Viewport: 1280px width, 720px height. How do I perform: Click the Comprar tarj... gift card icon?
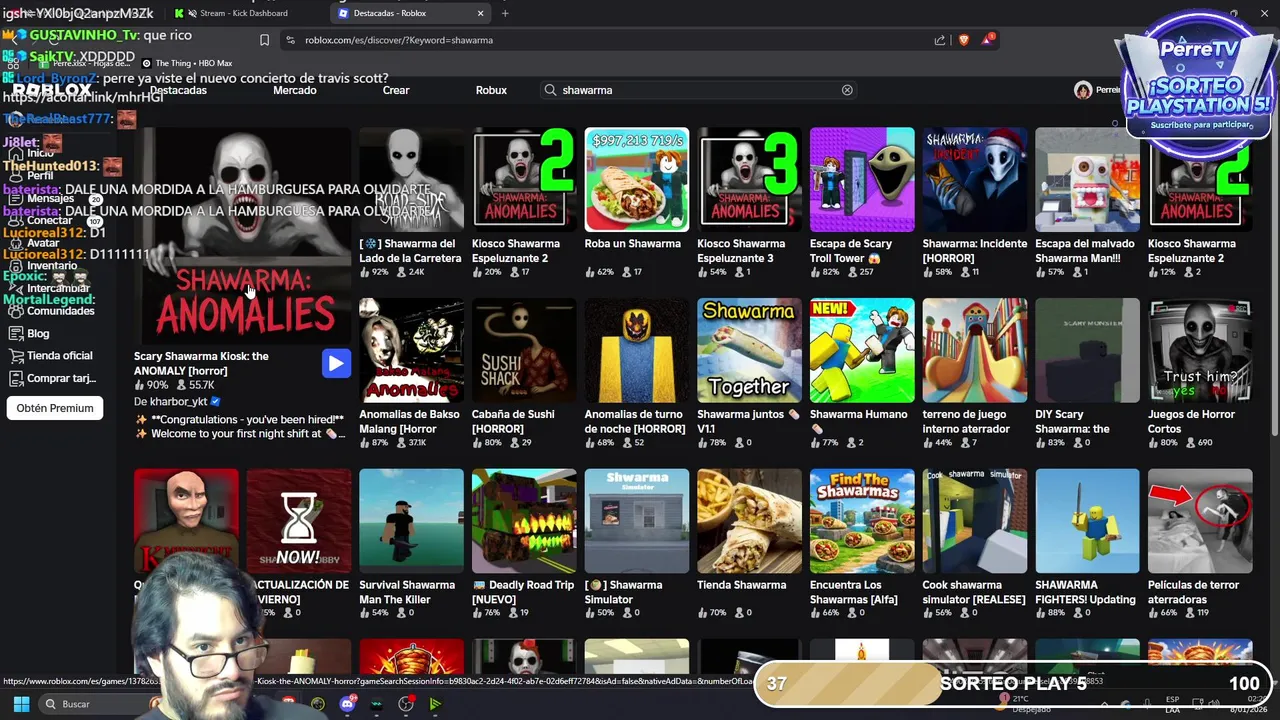point(16,378)
